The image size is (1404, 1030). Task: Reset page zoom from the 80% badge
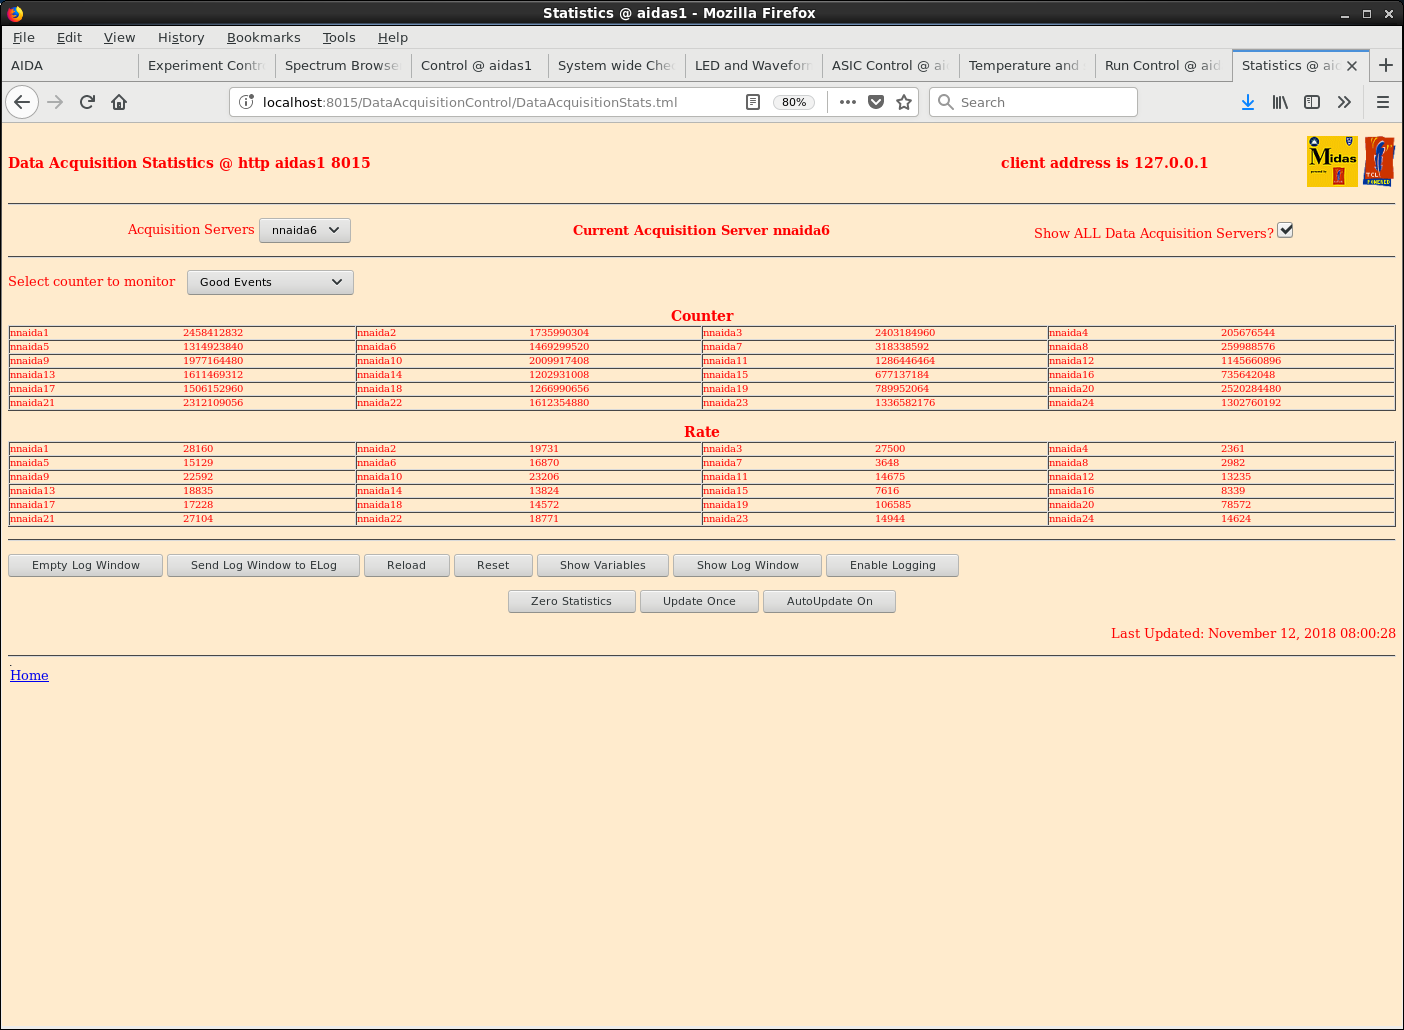pyautogui.click(x=794, y=102)
